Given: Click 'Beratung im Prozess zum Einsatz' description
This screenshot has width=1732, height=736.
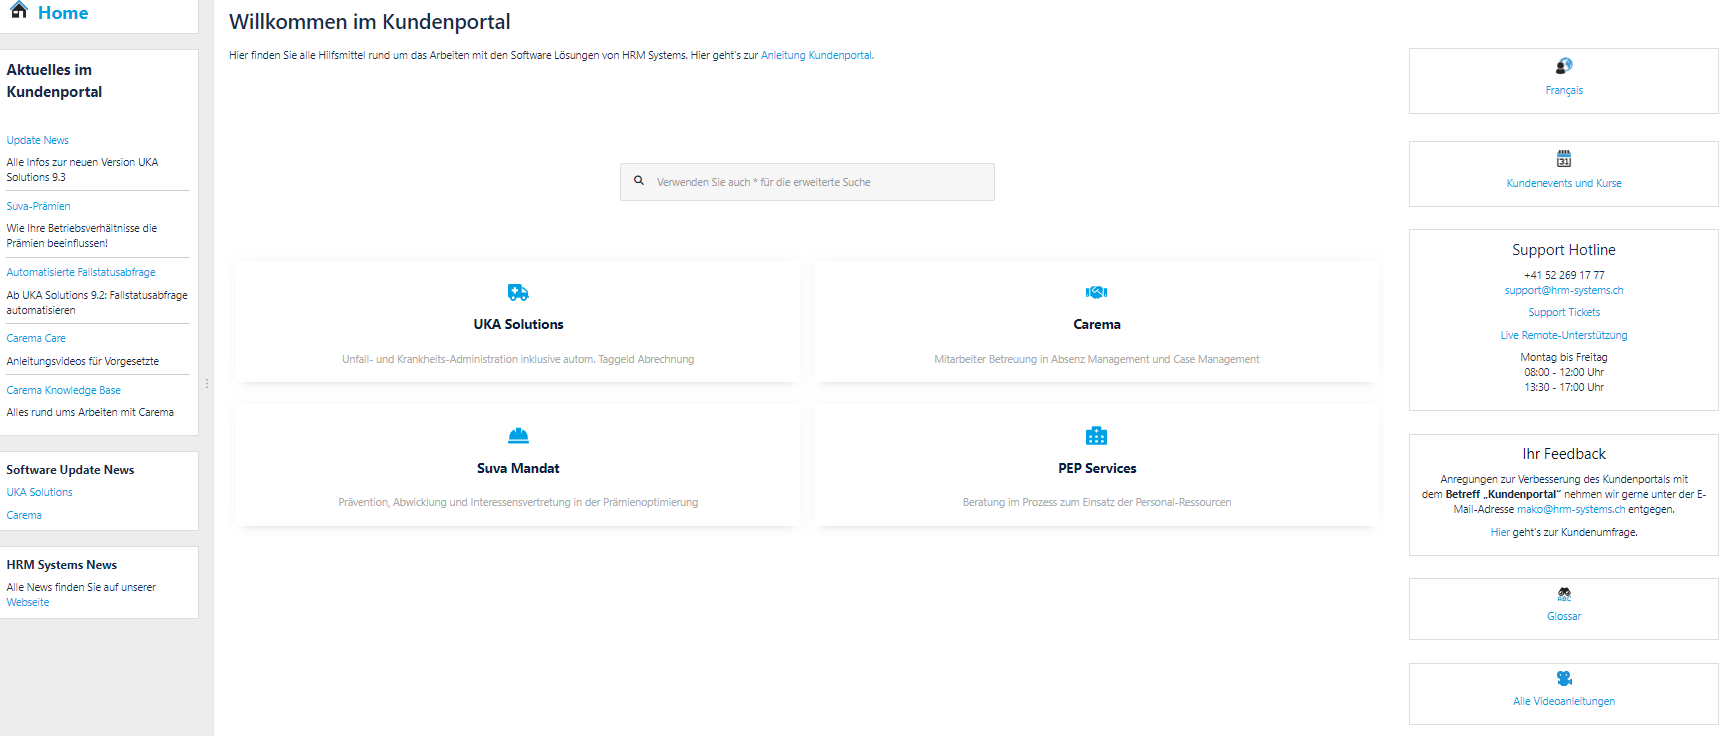Looking at the screenshot, I should point(1097,502).
